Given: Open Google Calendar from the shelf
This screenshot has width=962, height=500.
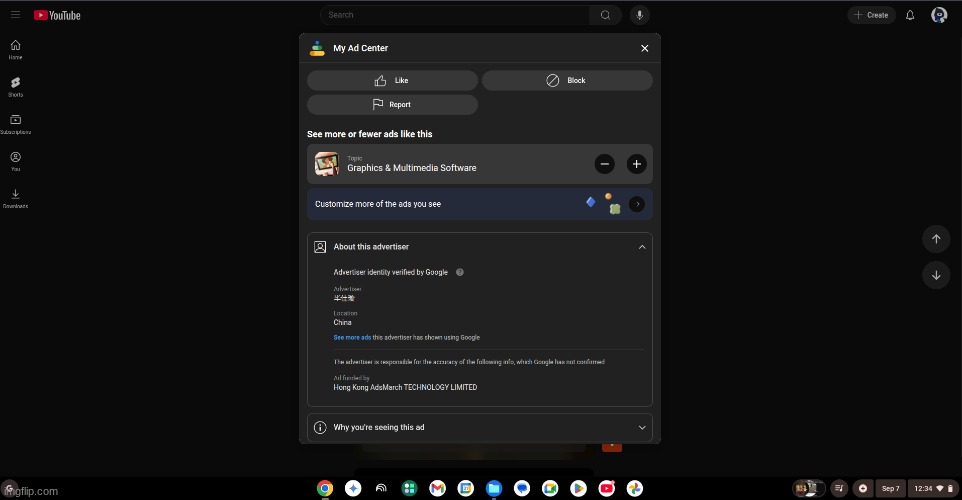Looking at the screenshot, I should pos(466,488).
